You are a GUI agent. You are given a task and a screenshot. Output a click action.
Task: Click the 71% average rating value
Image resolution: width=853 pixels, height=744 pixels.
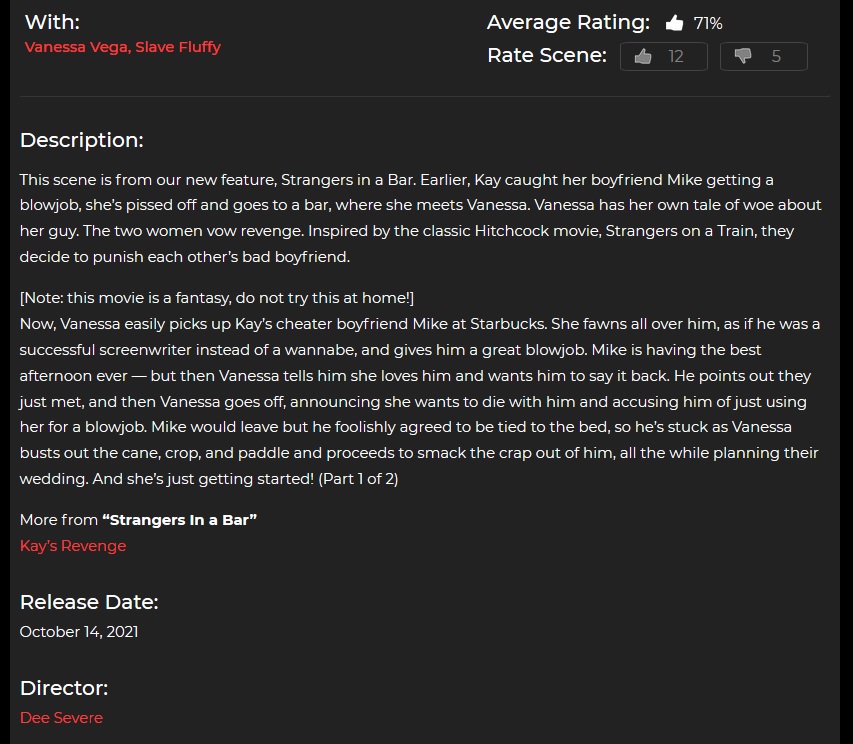pos(708,23)
